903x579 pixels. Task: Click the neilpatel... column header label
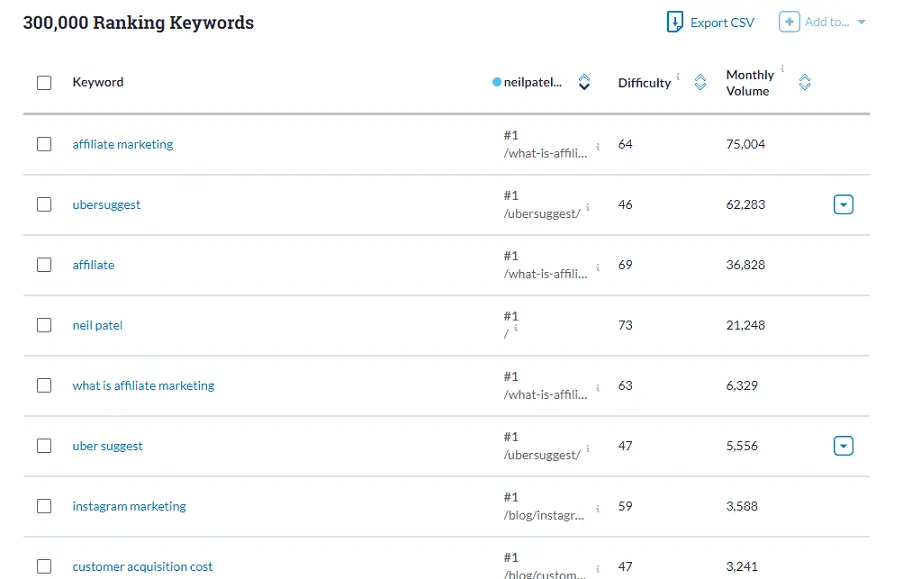point(533,82)
